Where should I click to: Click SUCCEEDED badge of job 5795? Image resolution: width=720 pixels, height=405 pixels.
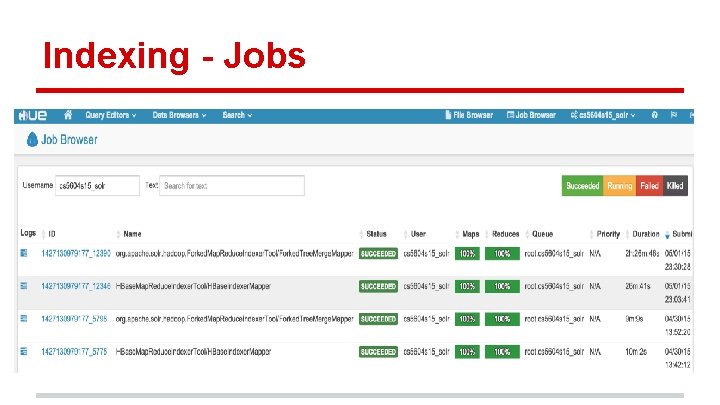pos(378,319)
